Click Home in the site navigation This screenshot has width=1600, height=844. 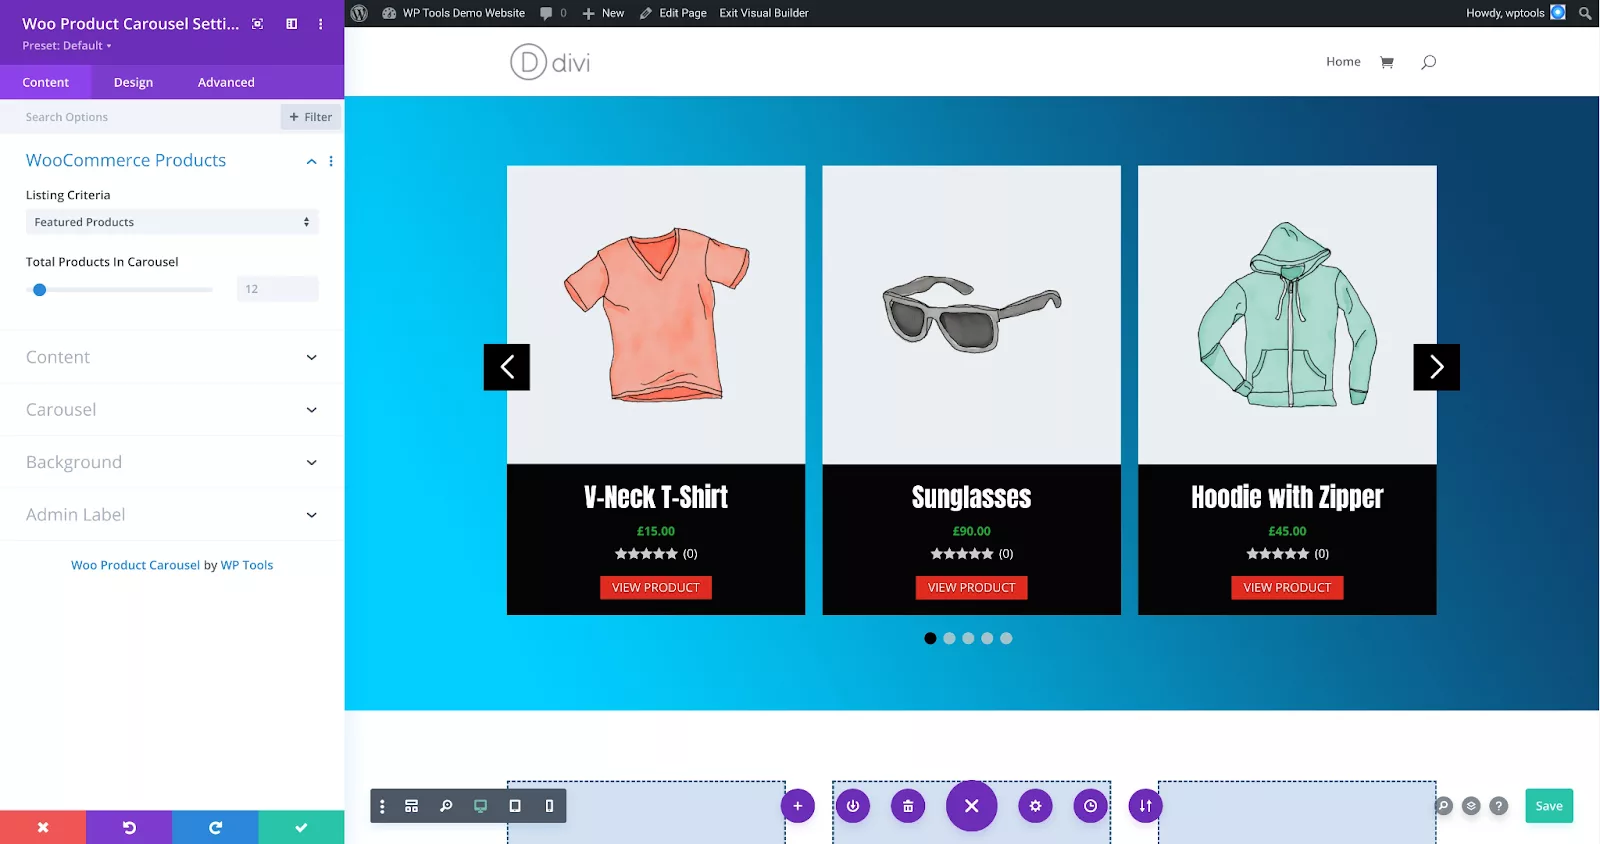tap(1343, 62)
